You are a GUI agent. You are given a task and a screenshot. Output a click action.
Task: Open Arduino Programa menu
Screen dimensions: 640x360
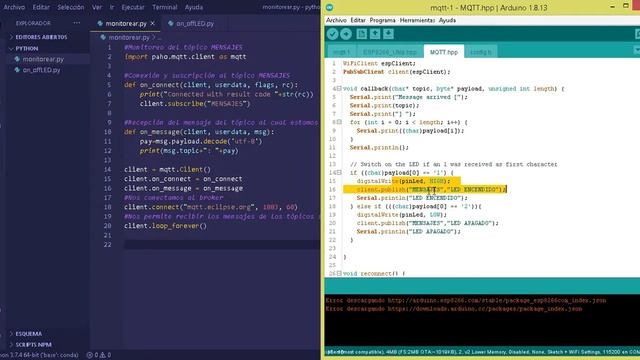pyautogui.click(x=382, y=20)
